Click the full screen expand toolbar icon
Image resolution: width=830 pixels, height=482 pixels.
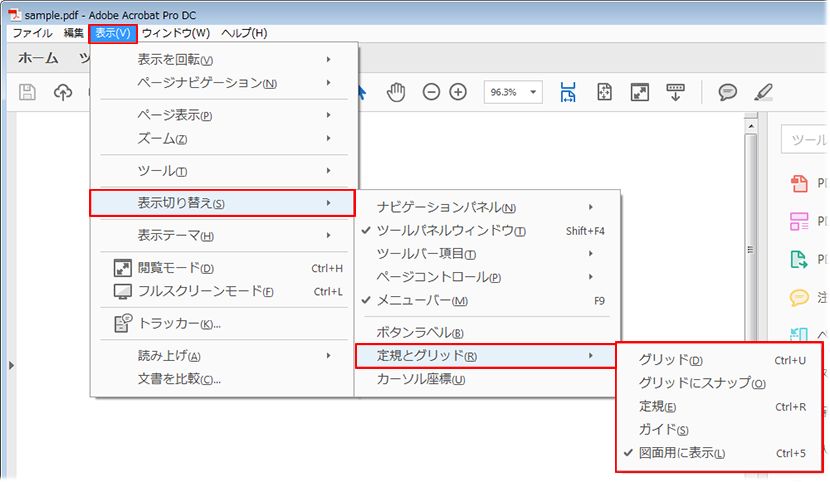639,92
